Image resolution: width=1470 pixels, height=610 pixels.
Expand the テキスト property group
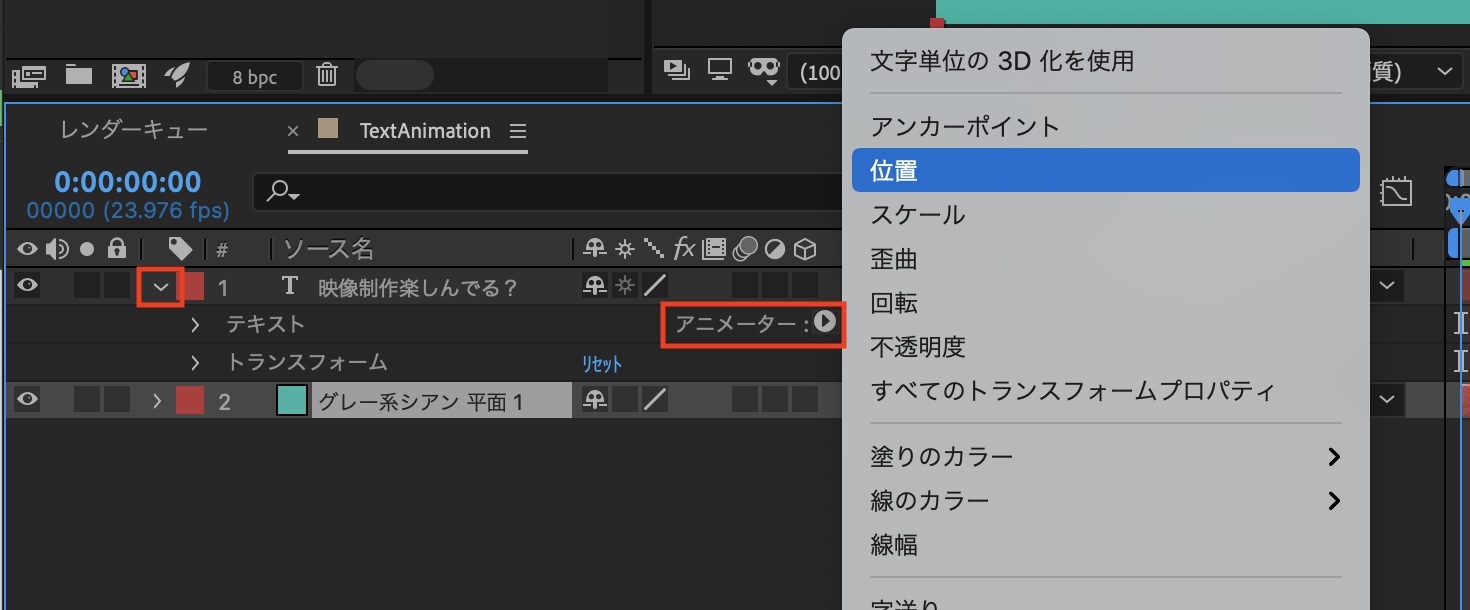click(x=195, y=324)
